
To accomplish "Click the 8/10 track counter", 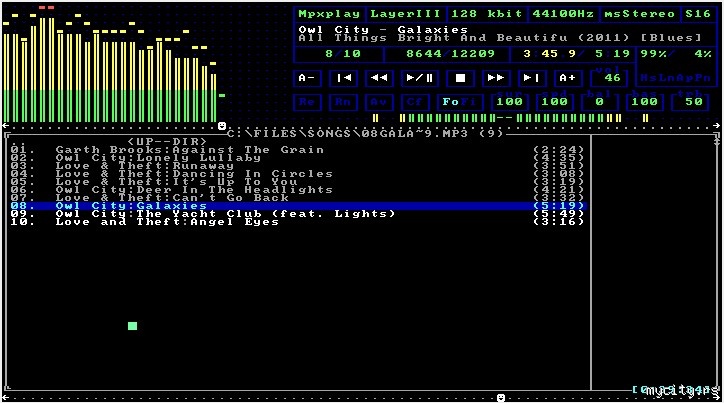I will coord(343,54).
